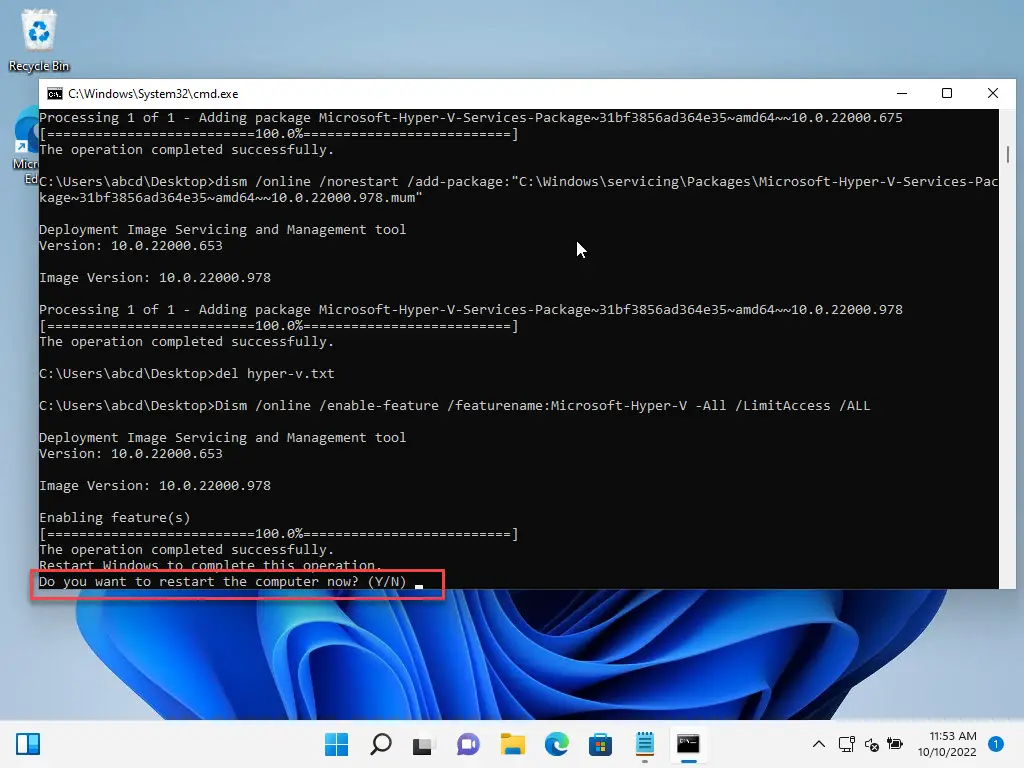
Task: Launch Microsoft Edge from taskbar
Action: point(556,744)
